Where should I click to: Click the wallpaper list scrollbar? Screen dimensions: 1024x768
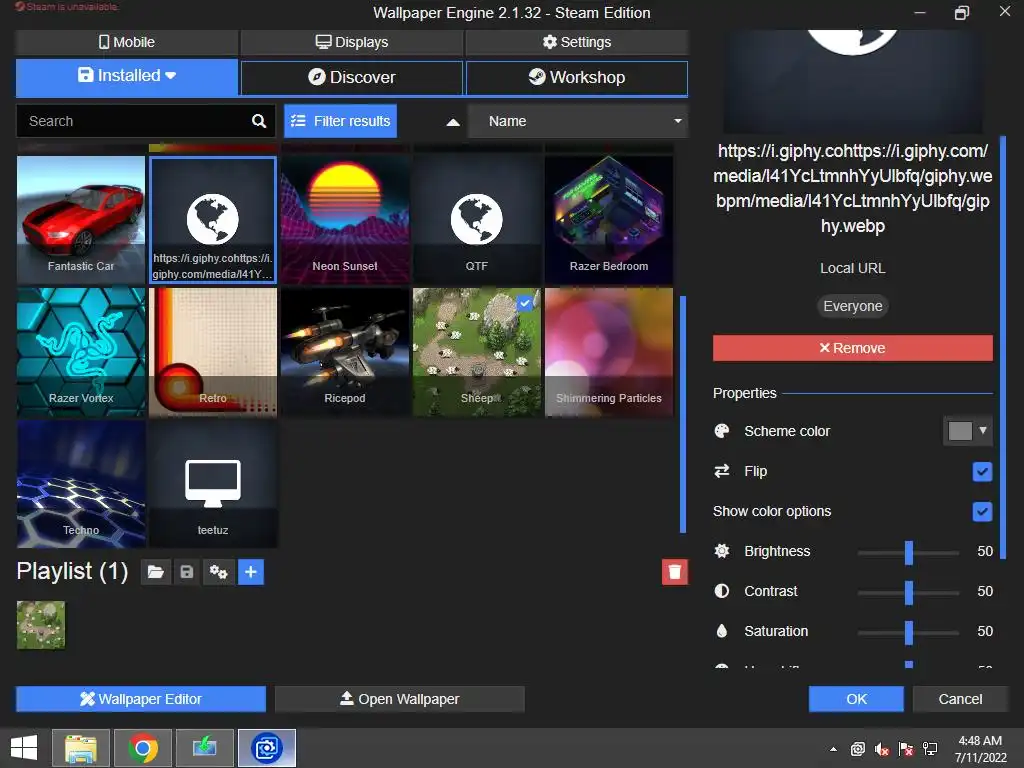(683, 414)
